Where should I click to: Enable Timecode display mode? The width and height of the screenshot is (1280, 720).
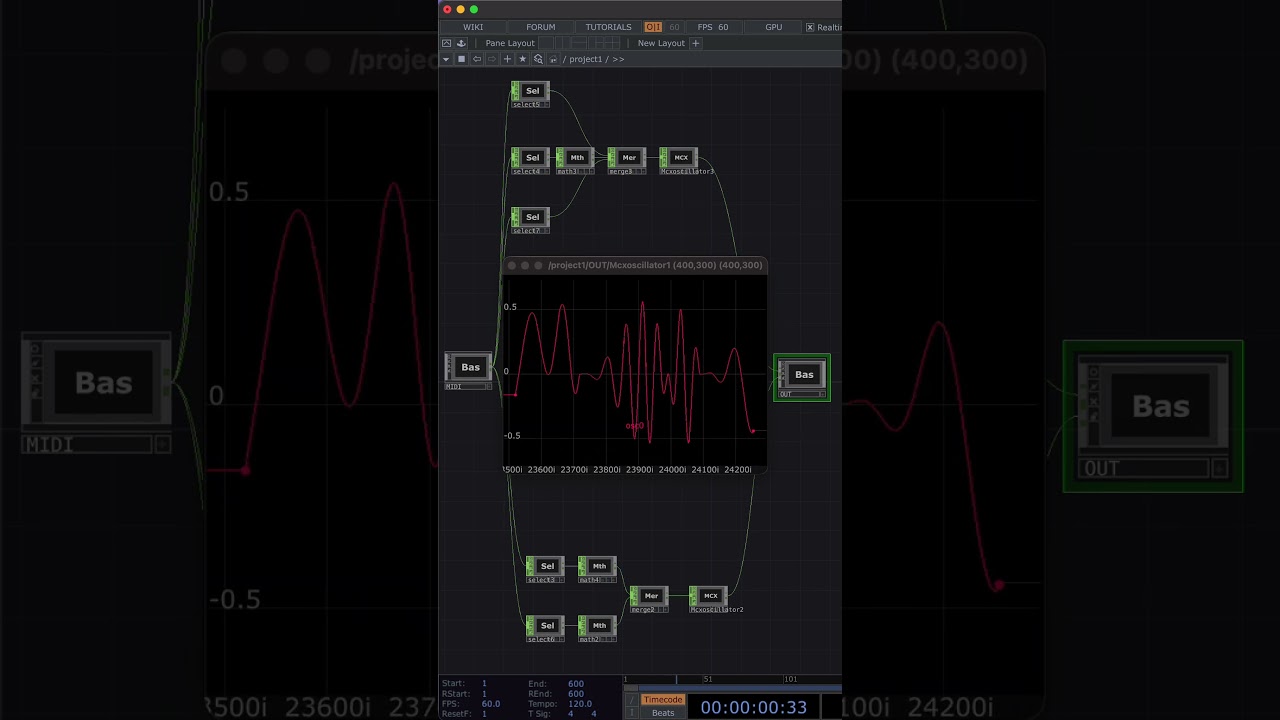coord(663,700)
